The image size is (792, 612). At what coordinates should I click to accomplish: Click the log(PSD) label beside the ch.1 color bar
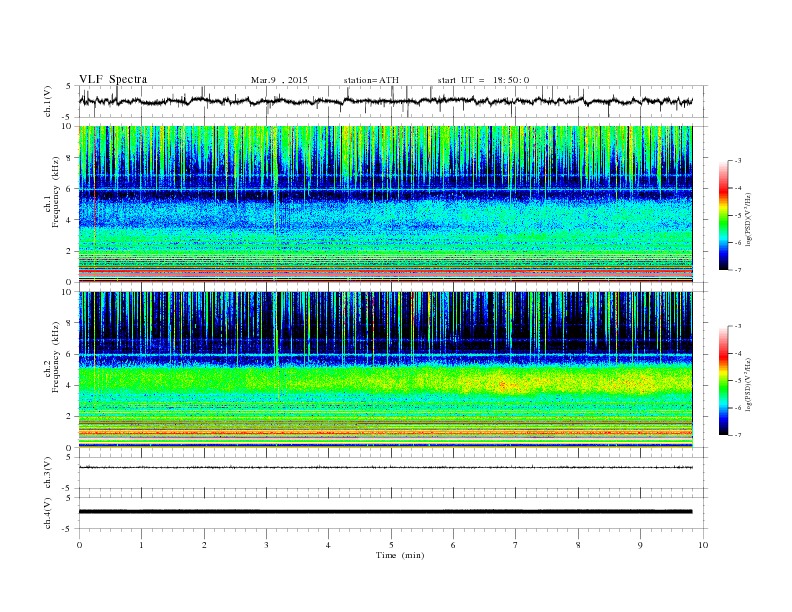click(x=749, y=220)
